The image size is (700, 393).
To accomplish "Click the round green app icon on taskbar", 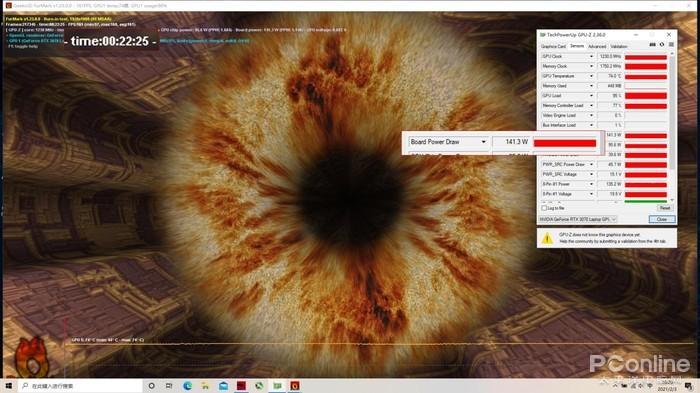I will coord(259,385).
